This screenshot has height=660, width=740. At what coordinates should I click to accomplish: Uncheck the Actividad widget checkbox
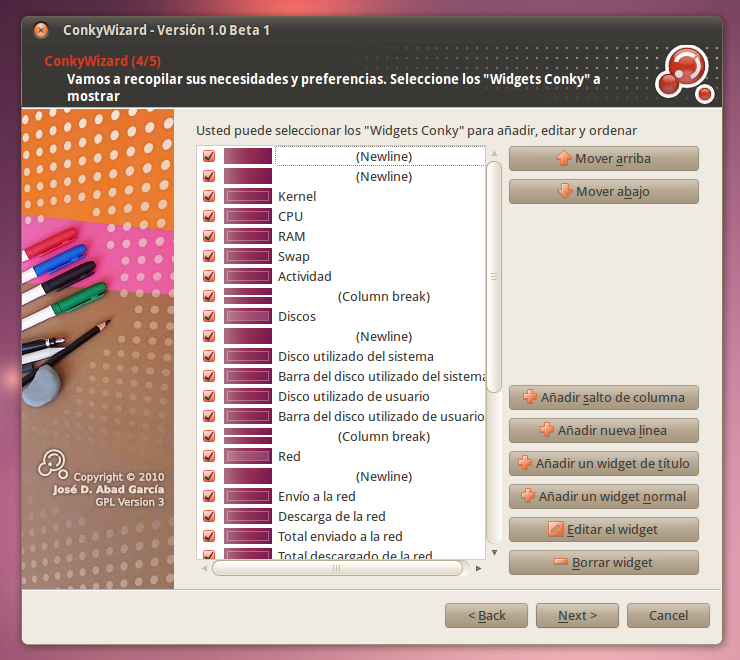point(209,276)
